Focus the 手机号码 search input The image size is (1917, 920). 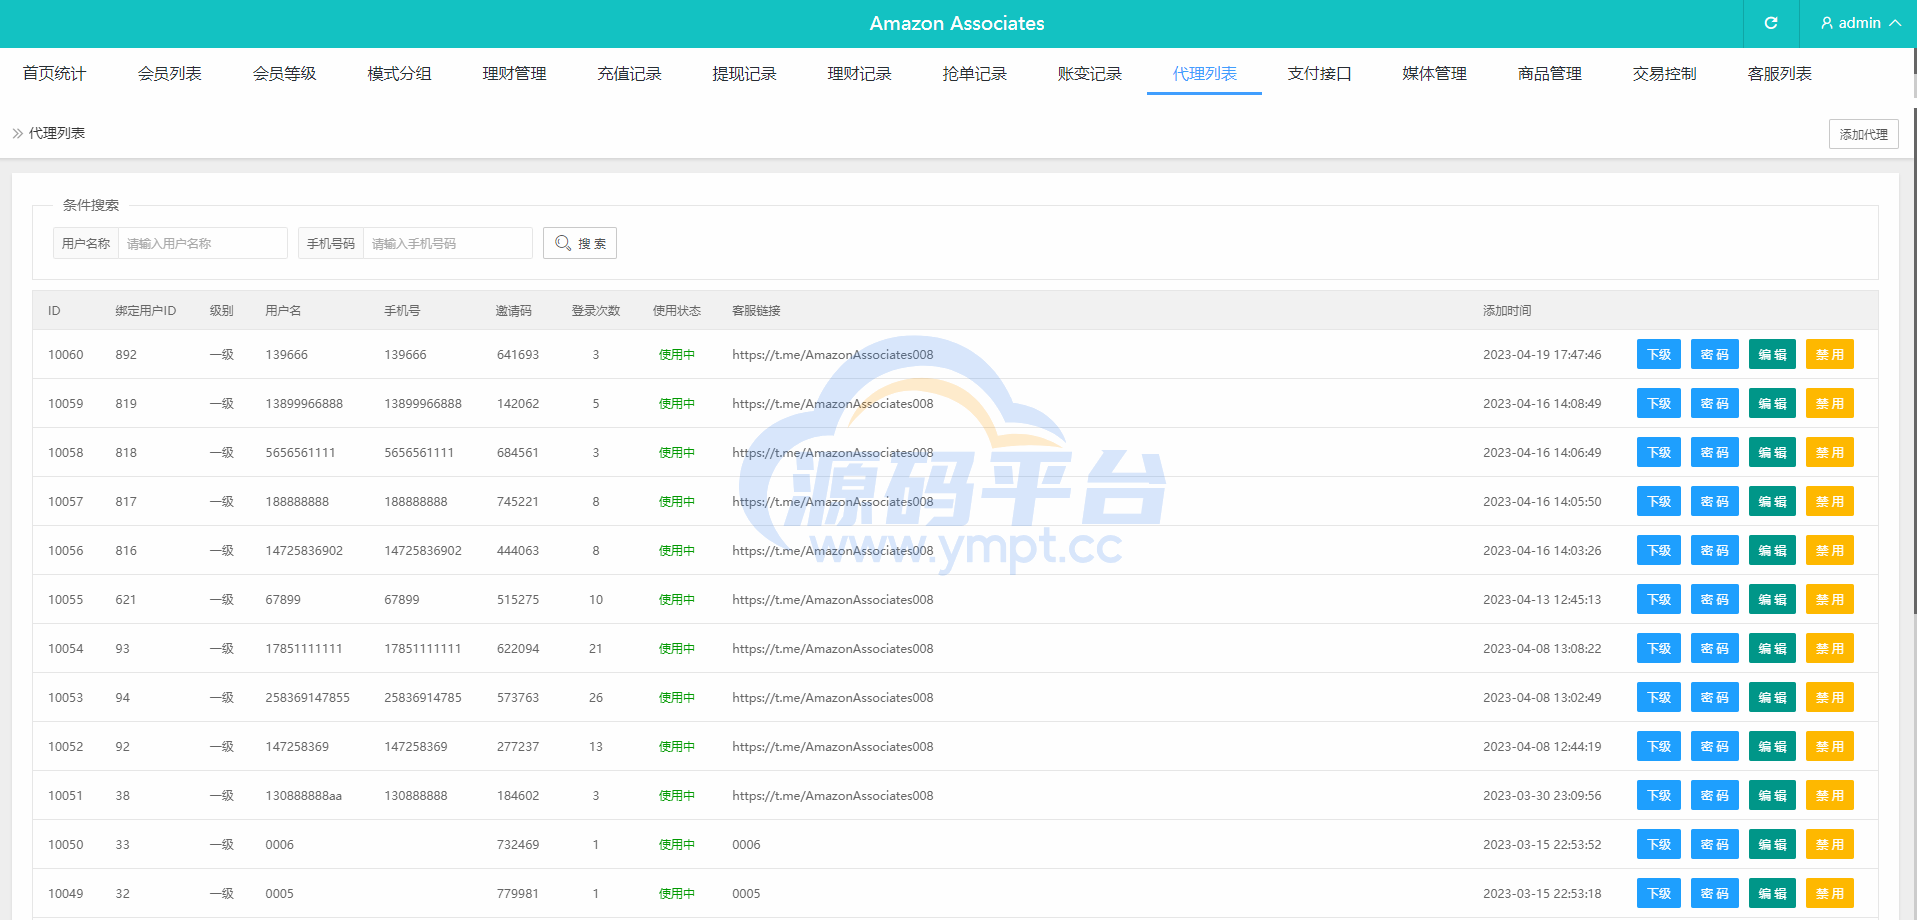[447, 243]
